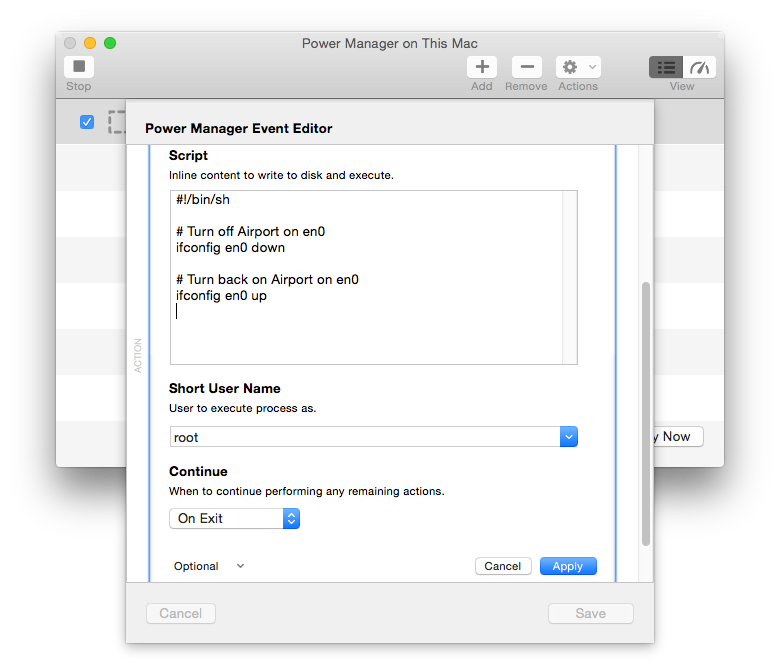Image resolution: width=780 pixels, height=664 pixels.
Task: Cancel the action editing
Action: [x=503, y=566]
